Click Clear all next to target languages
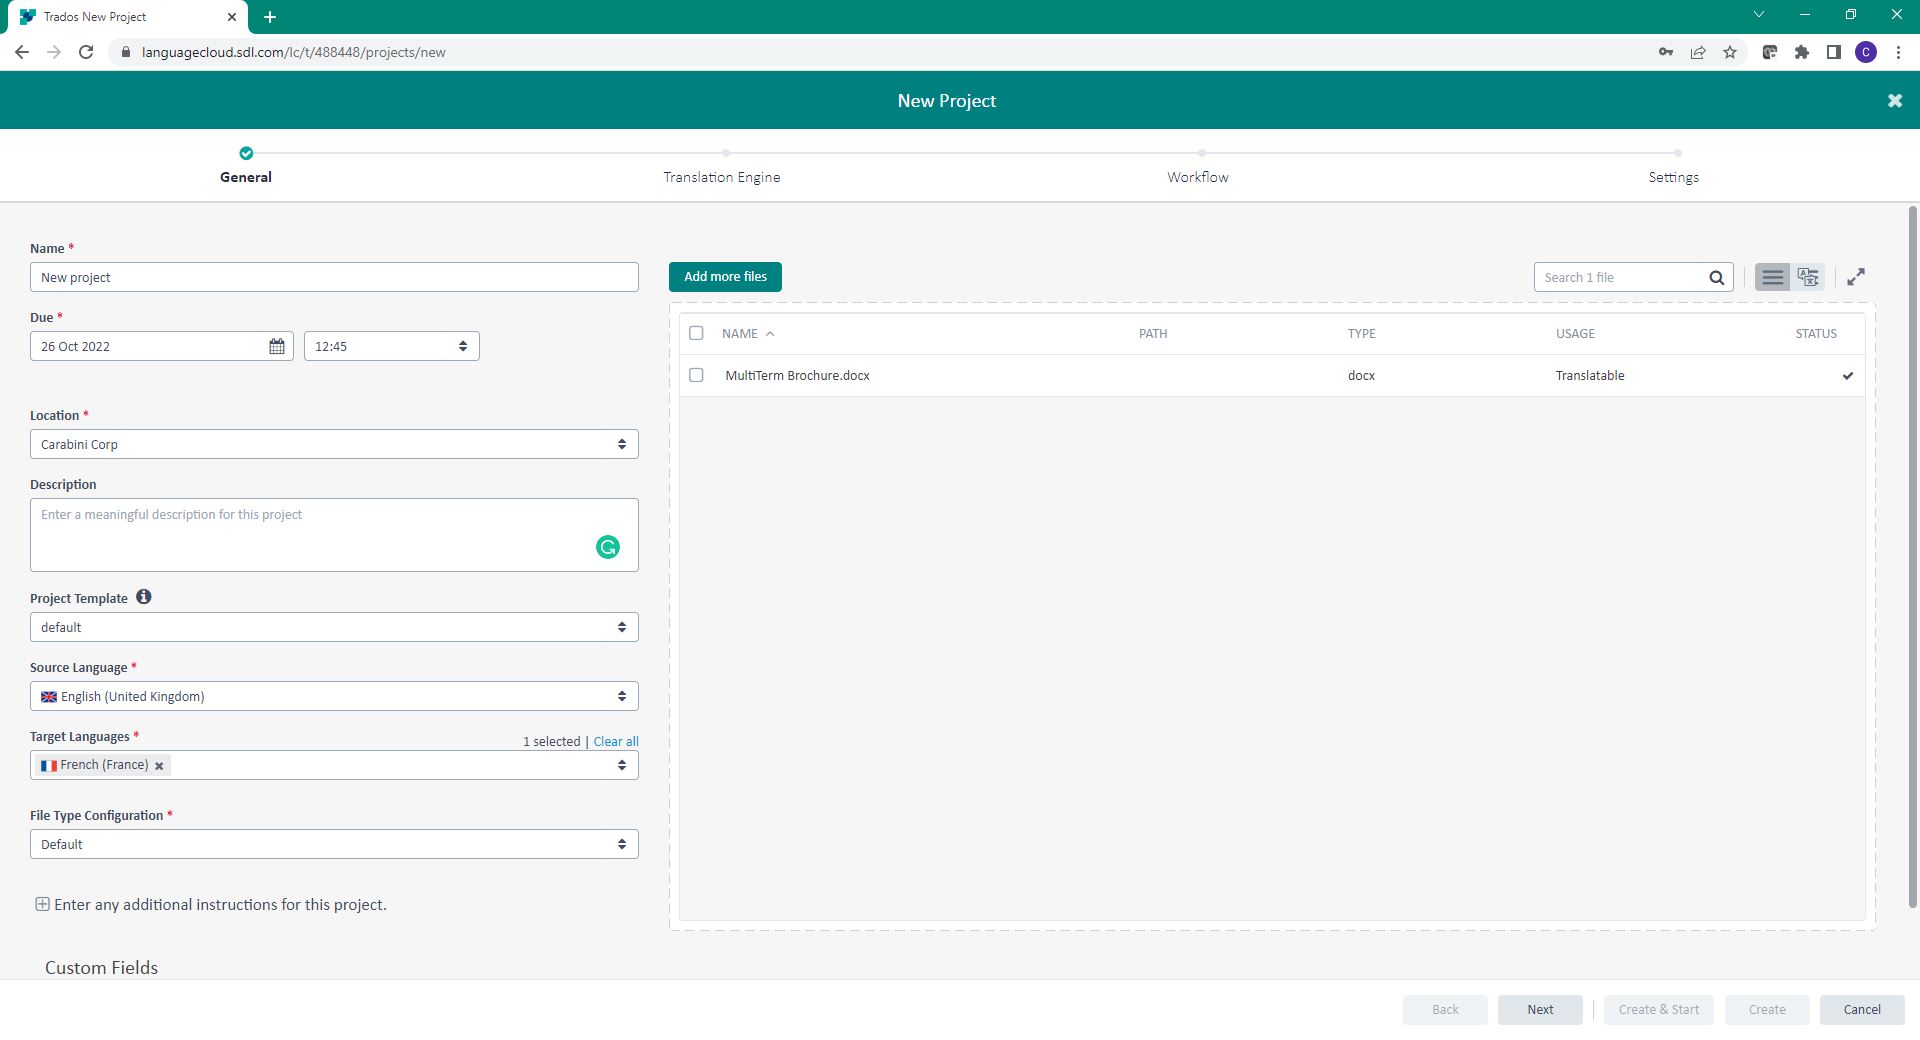The width and height of the screenshot is (1920, 1040). tap(615, 741)
